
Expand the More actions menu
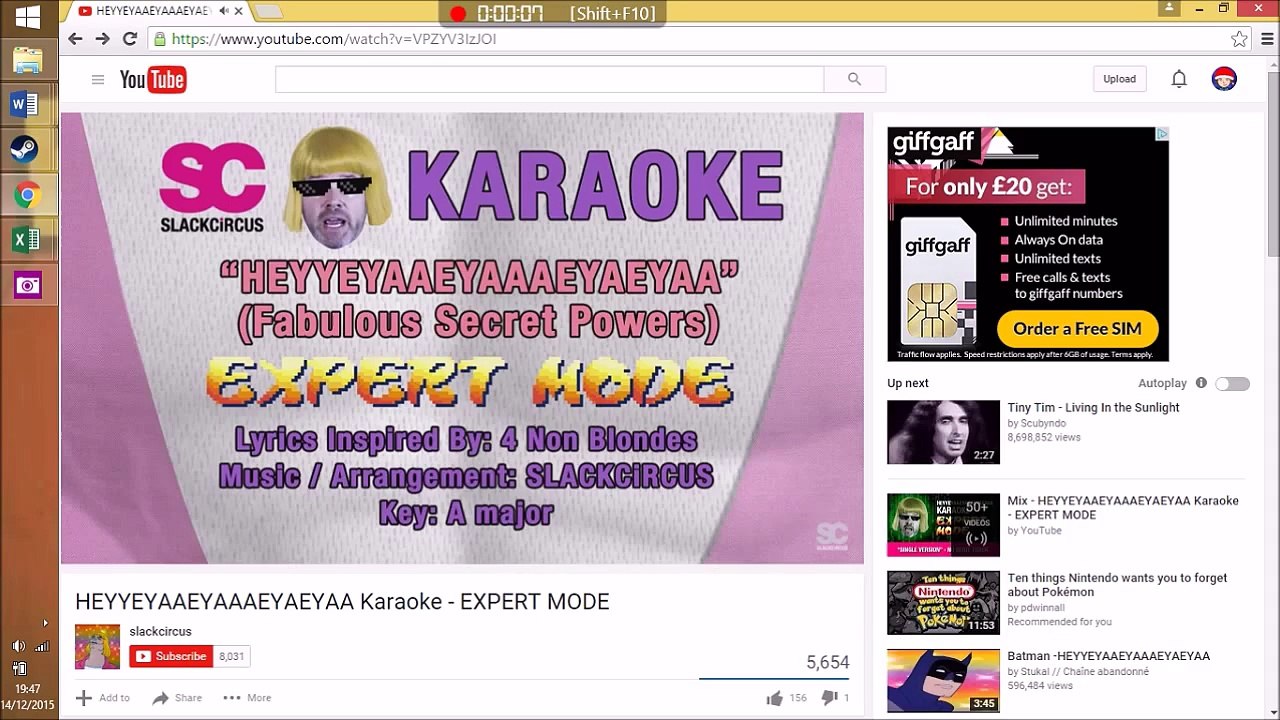point(247,698)
